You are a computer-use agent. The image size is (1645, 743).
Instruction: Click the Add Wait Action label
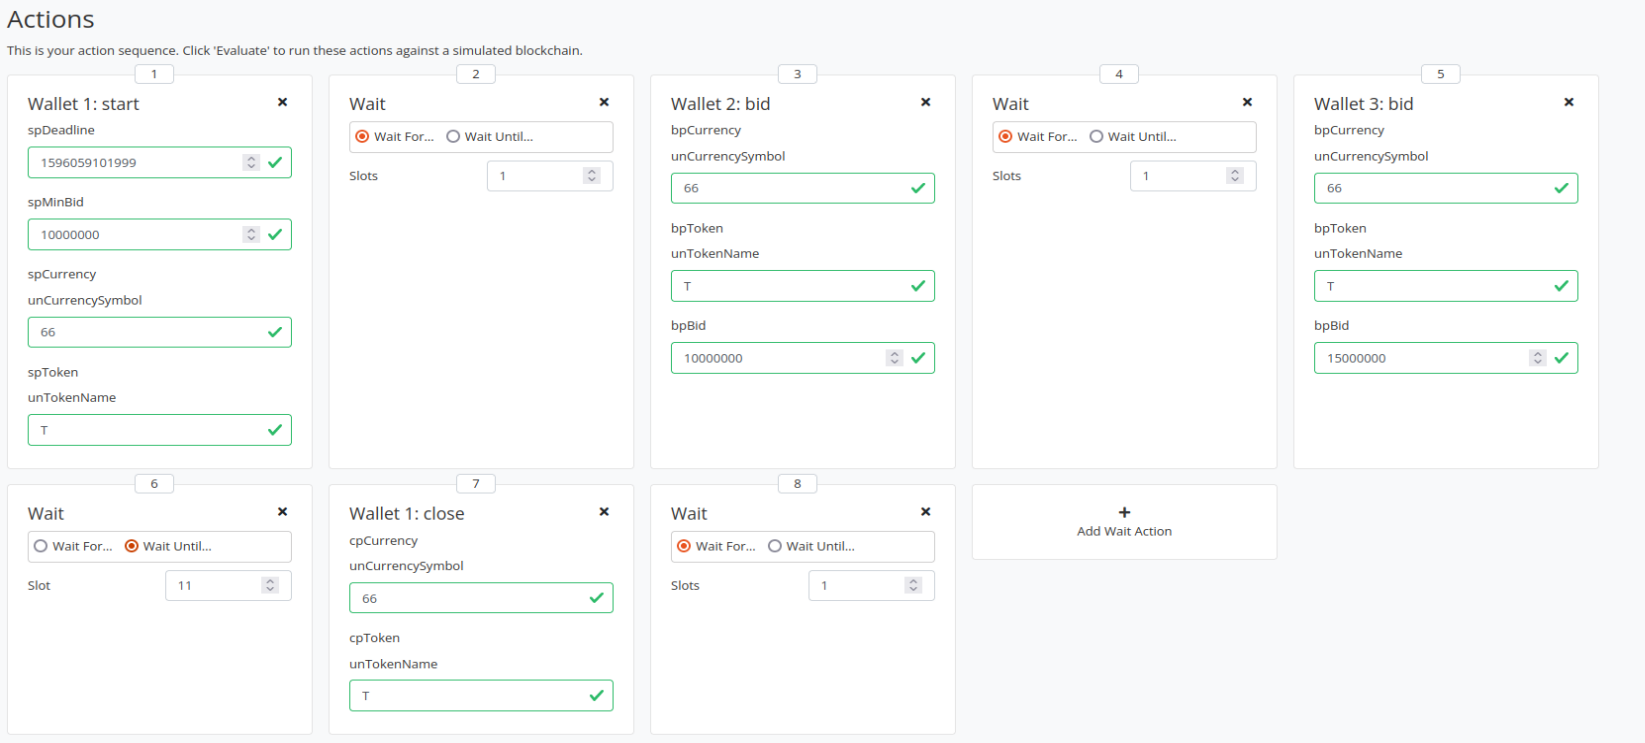coord(1124,532)
